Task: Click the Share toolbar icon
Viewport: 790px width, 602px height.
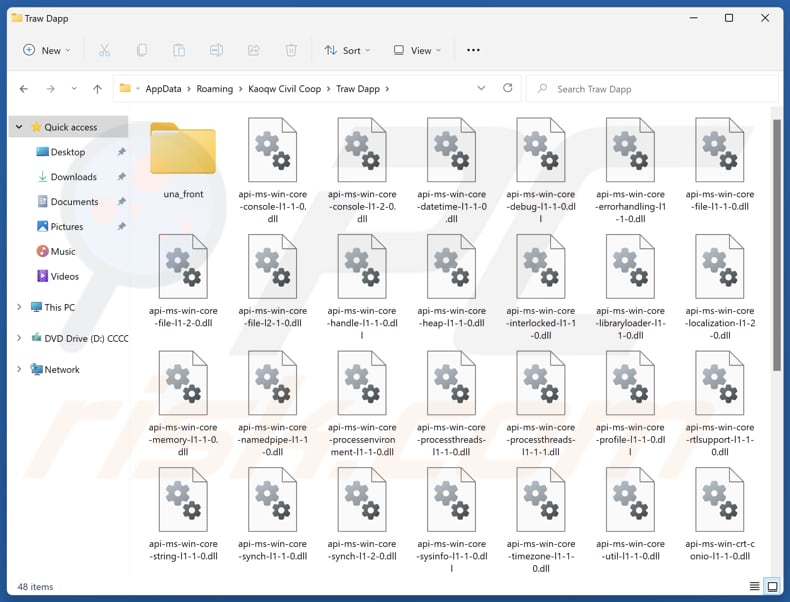Action: tap(253, 50)
